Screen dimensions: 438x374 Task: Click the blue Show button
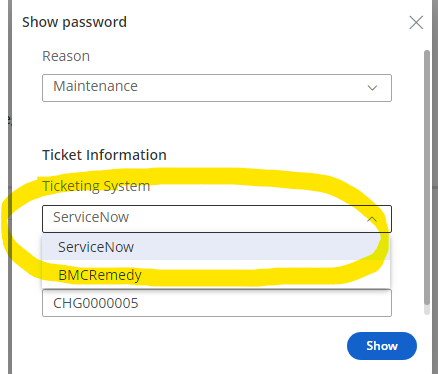coord(382,346)
